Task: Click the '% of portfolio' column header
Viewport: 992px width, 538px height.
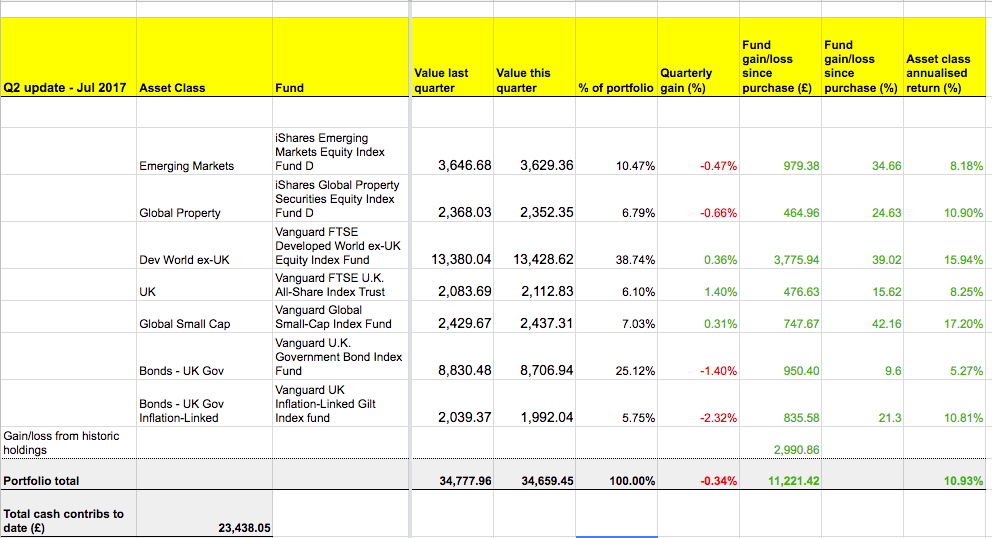Action: coord(616,88)
